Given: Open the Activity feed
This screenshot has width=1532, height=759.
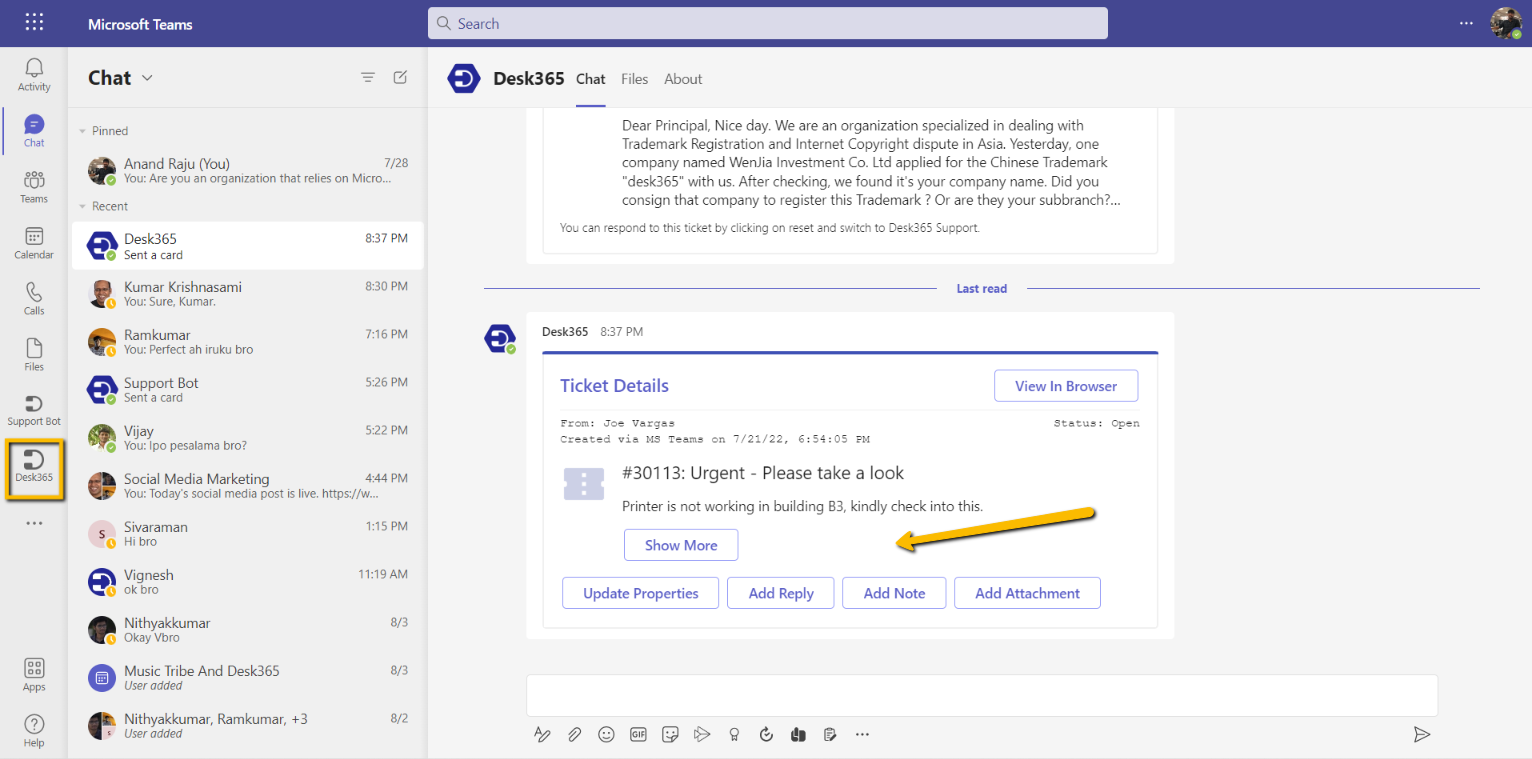Looking at the screenshot, I should pos(33,73).
